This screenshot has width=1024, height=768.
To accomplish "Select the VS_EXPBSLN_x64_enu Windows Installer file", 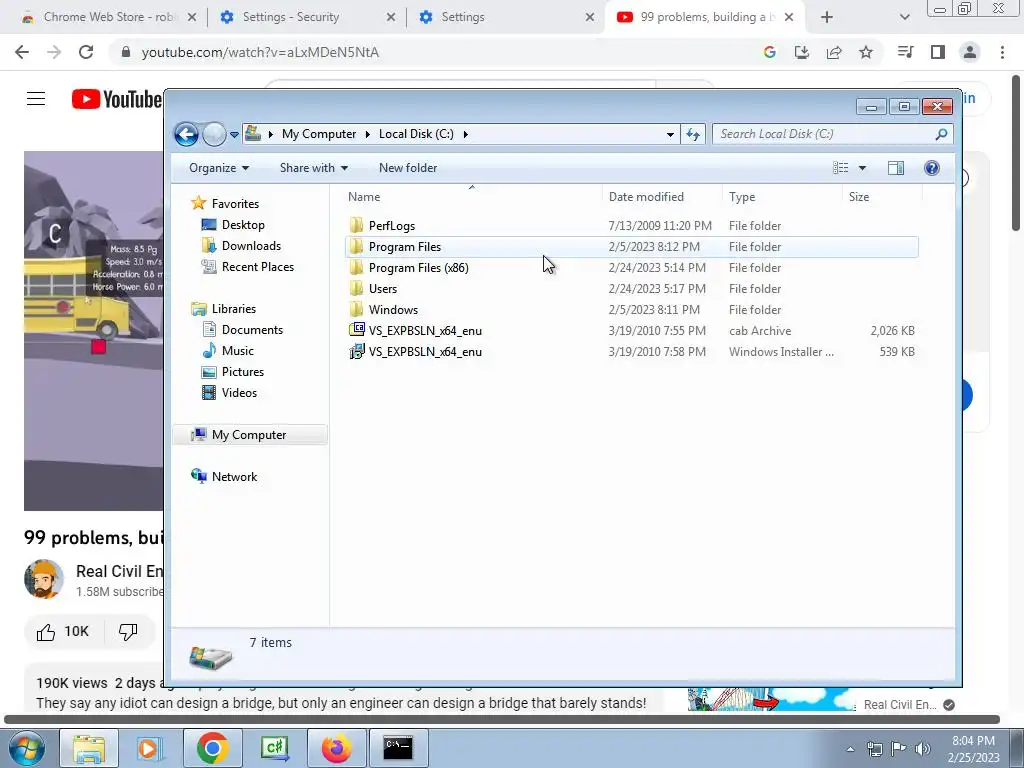I will pos(632,351).
